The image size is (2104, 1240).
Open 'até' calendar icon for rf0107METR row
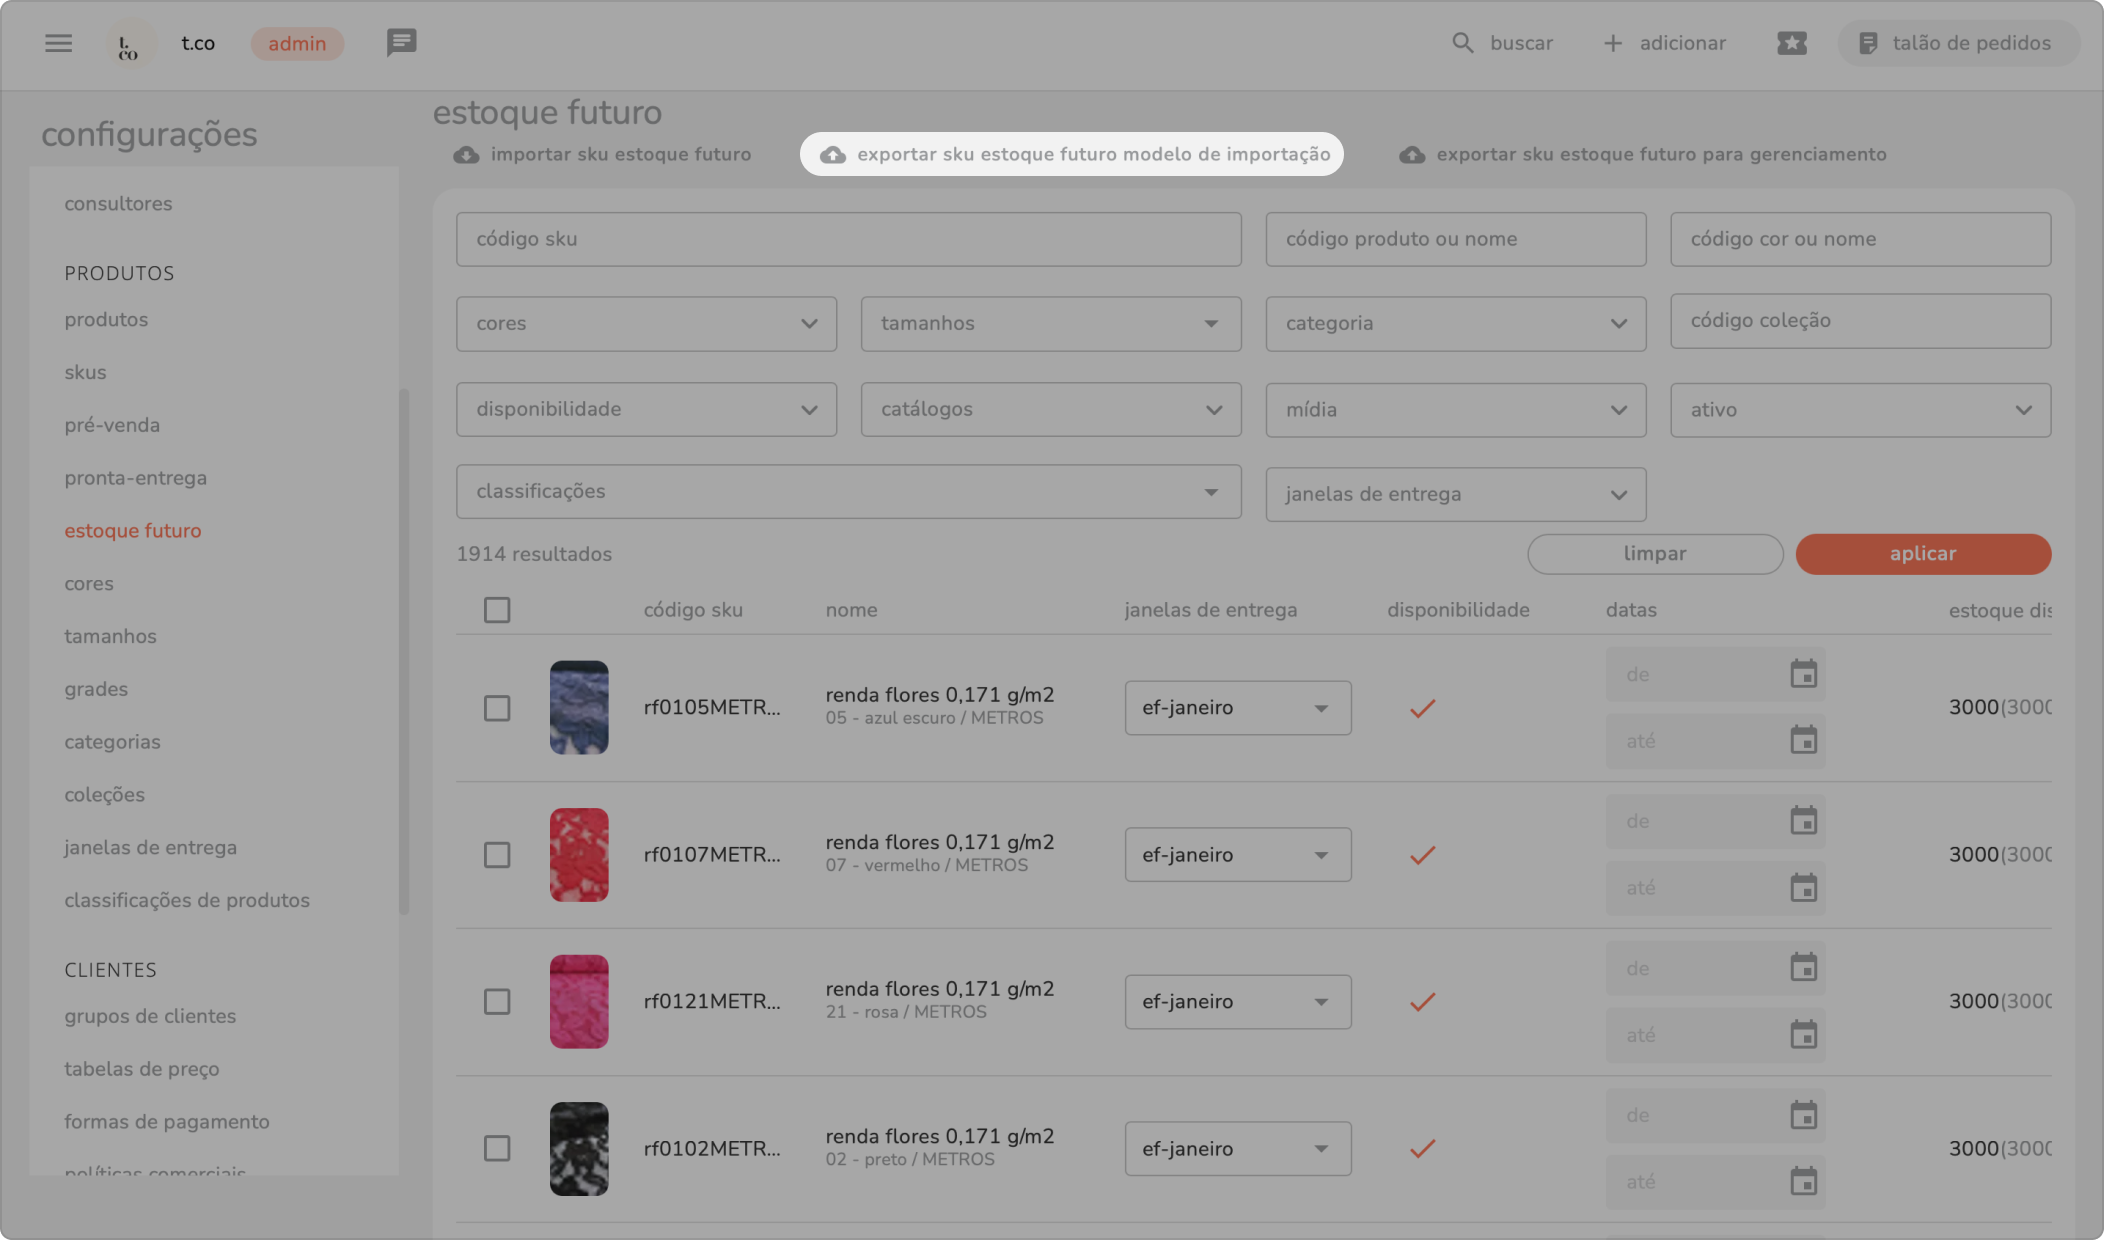1803,888
